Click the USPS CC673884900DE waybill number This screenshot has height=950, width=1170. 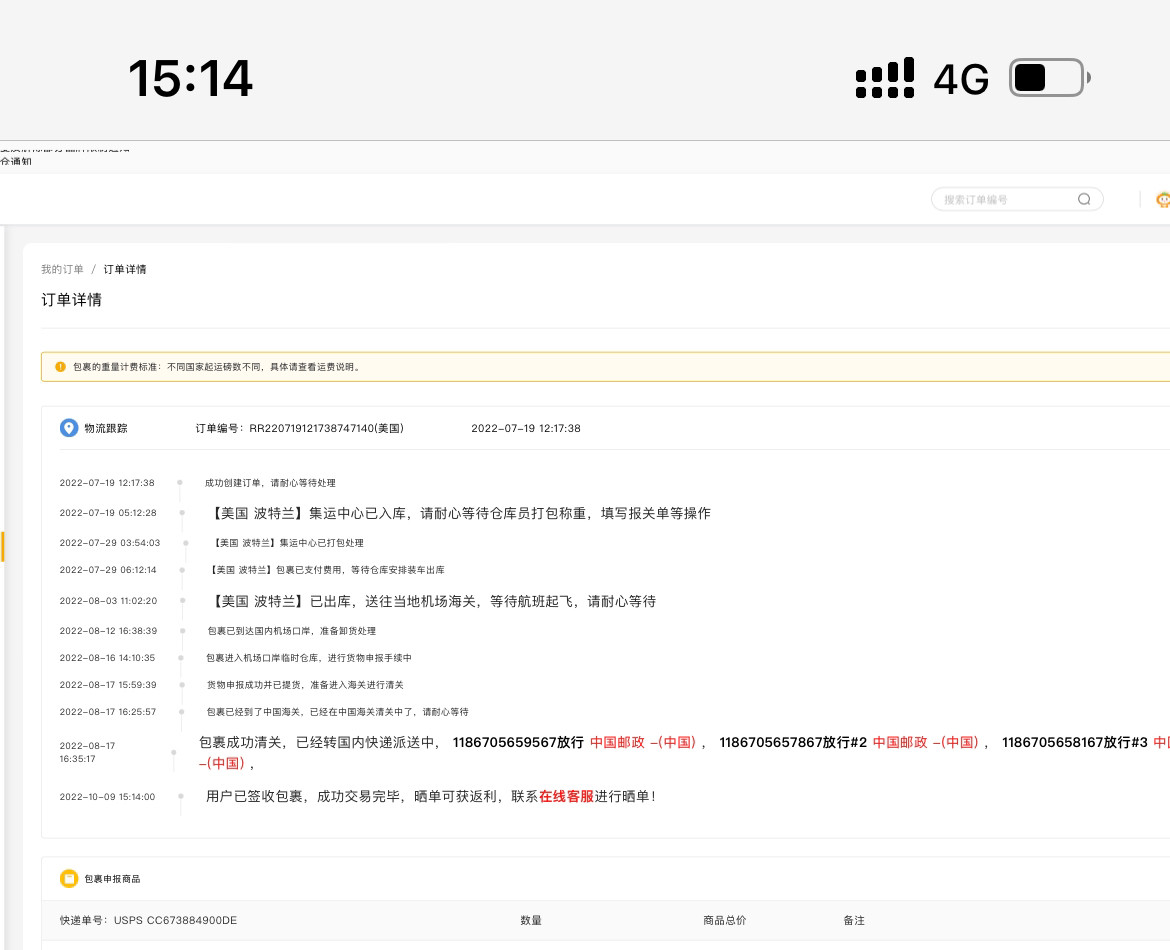(x=178, y=920)
